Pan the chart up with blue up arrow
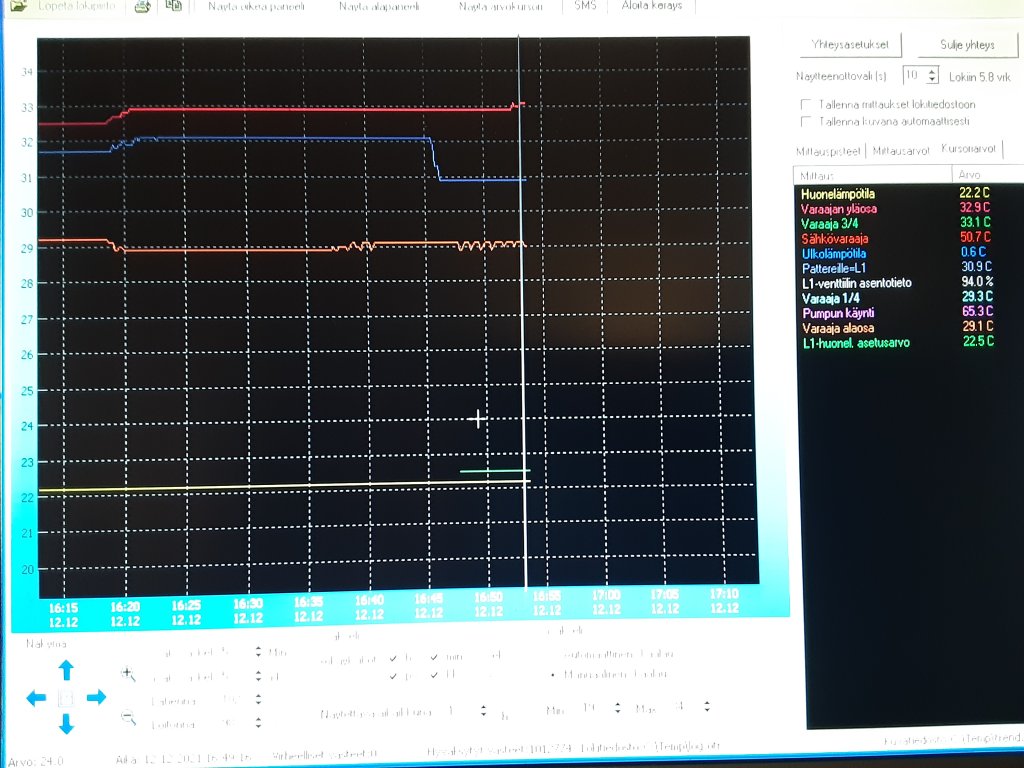1024x768 pixels. coord(66,670)
